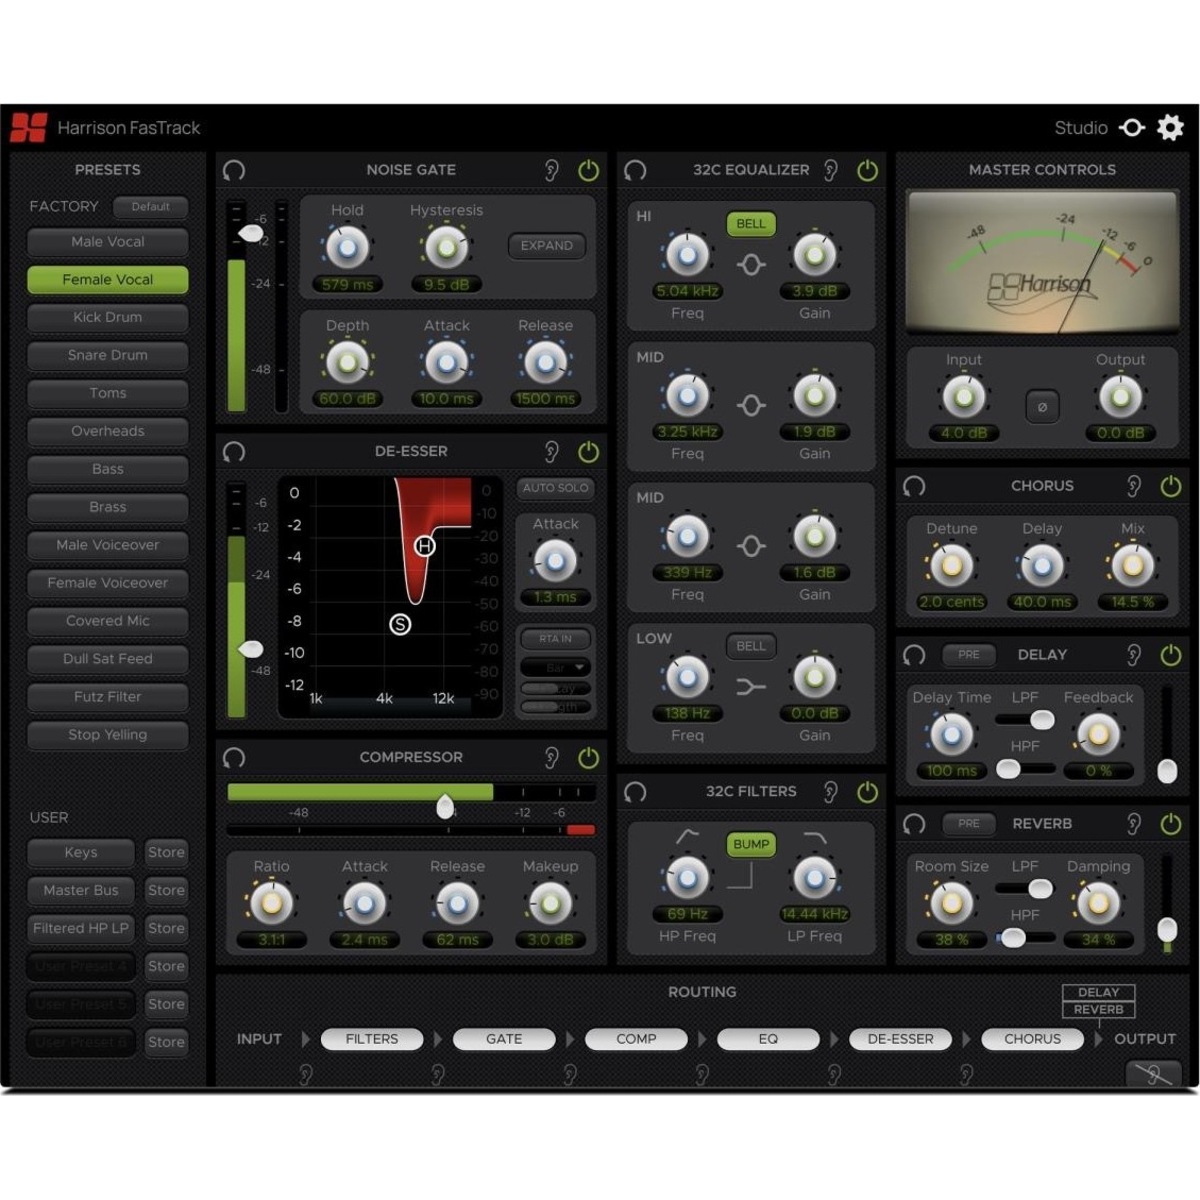The image size is (1200, 1200).
Task: Click Compressor threshold slider handle
Action: (x=445, y=806)
